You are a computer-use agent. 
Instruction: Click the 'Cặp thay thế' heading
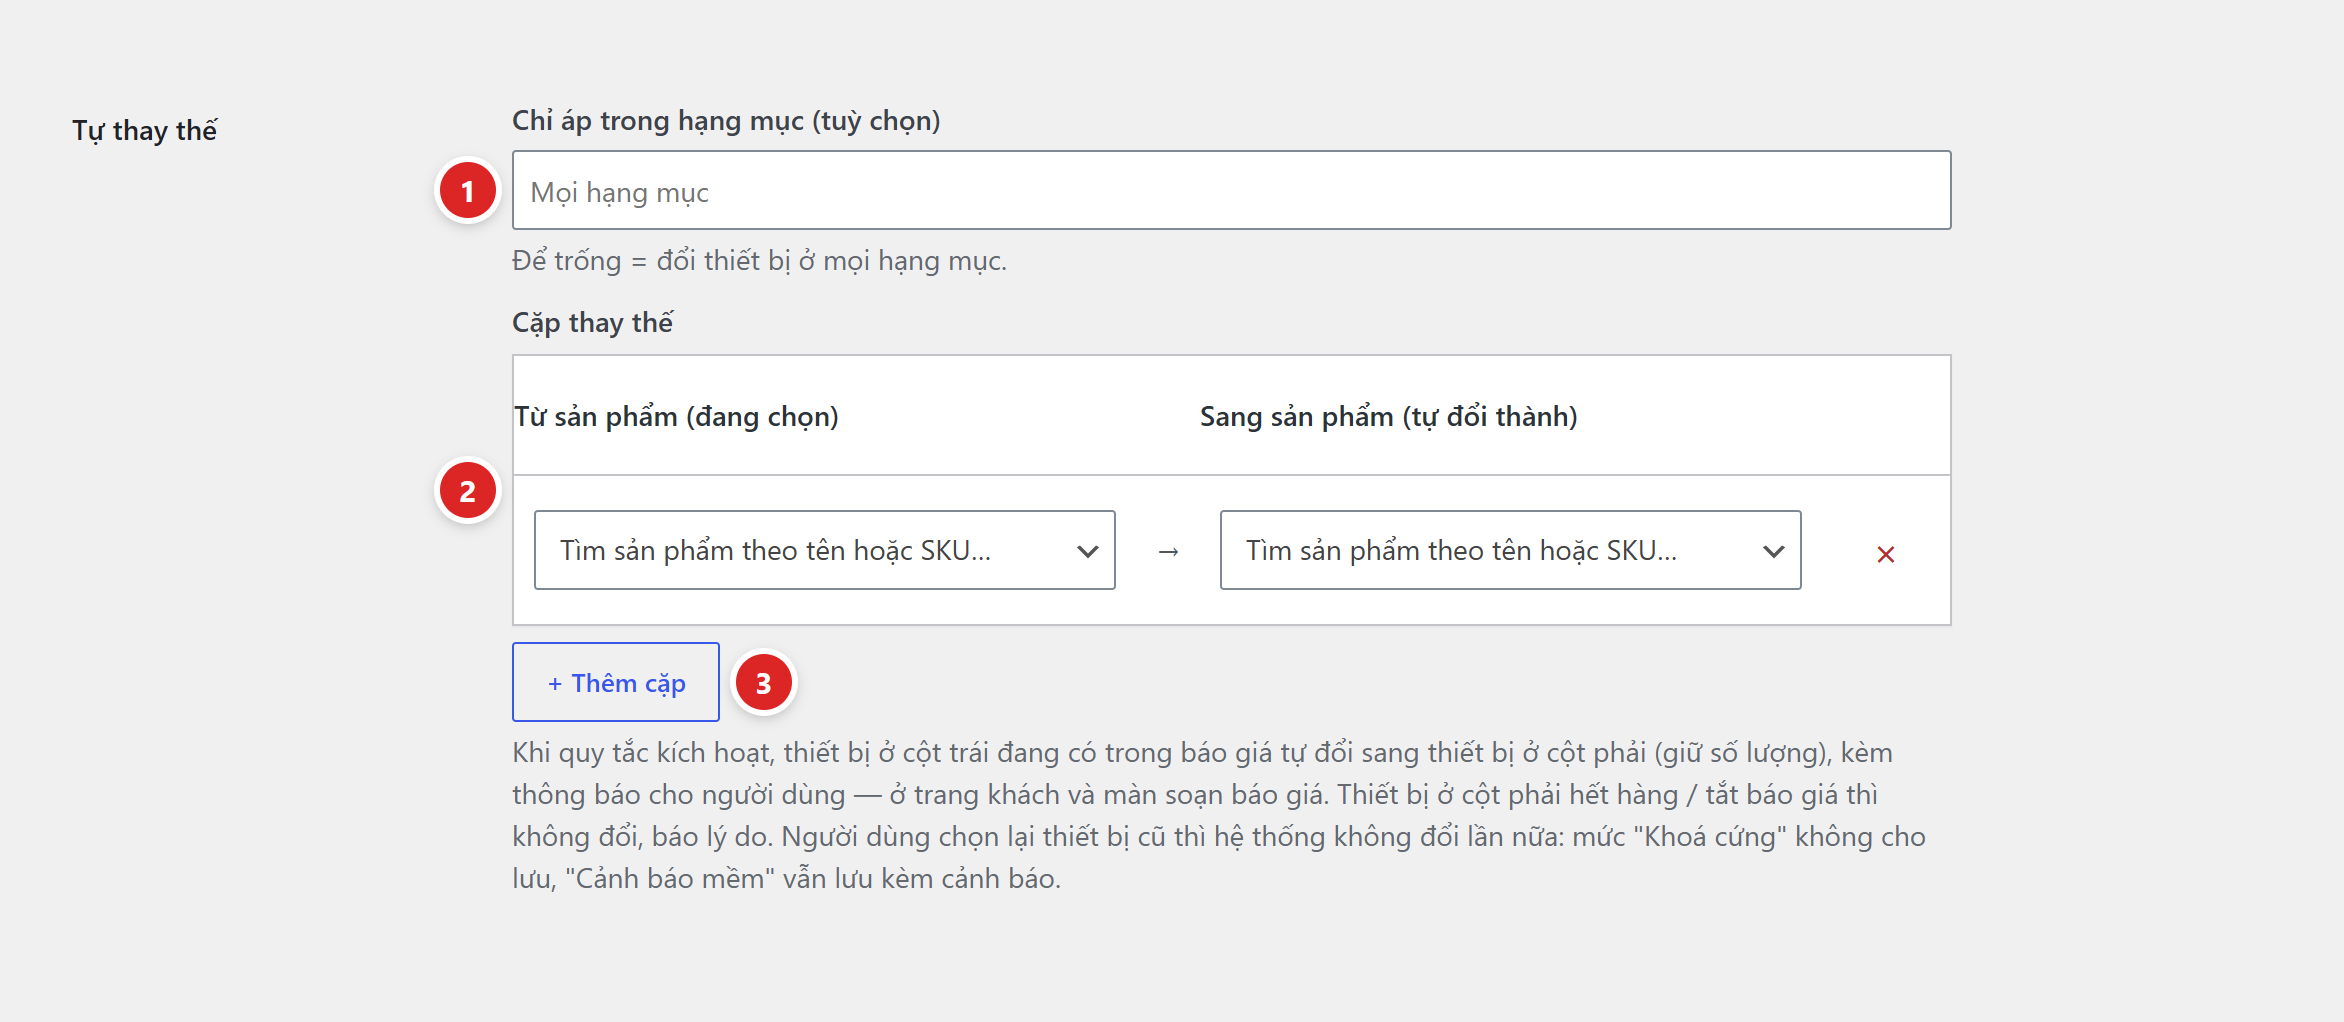click(x=592, y=323)
